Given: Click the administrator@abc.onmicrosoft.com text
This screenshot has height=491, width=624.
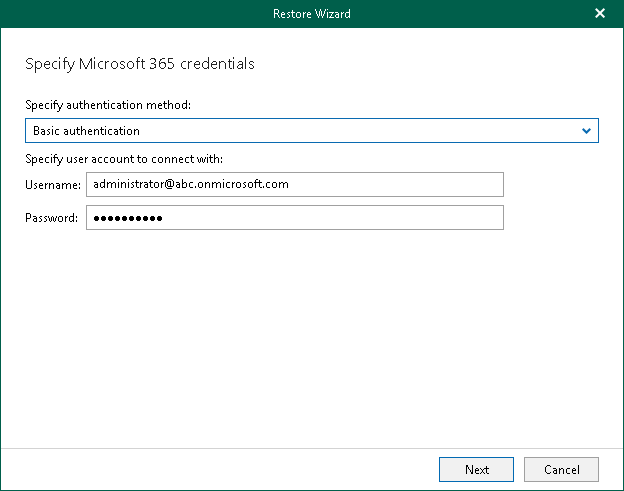Looking at the screenshot, I should coord(190,185).
